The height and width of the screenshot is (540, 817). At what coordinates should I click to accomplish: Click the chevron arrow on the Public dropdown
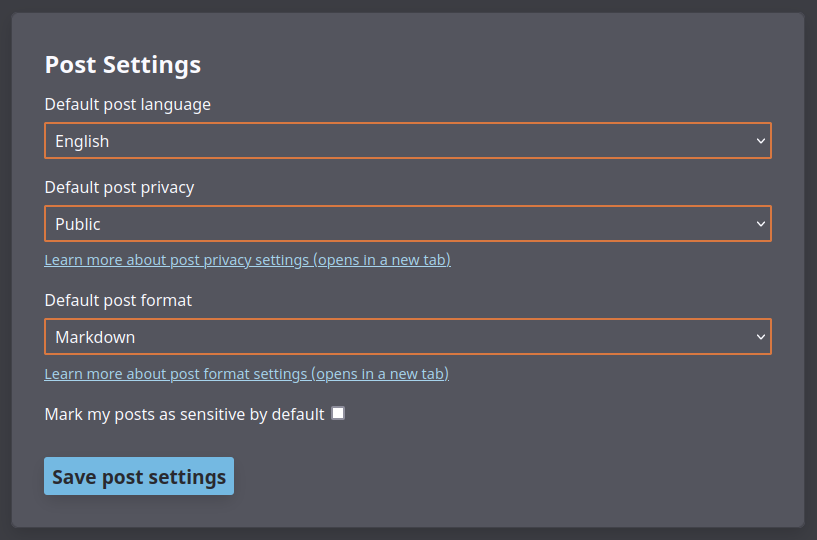760,224
